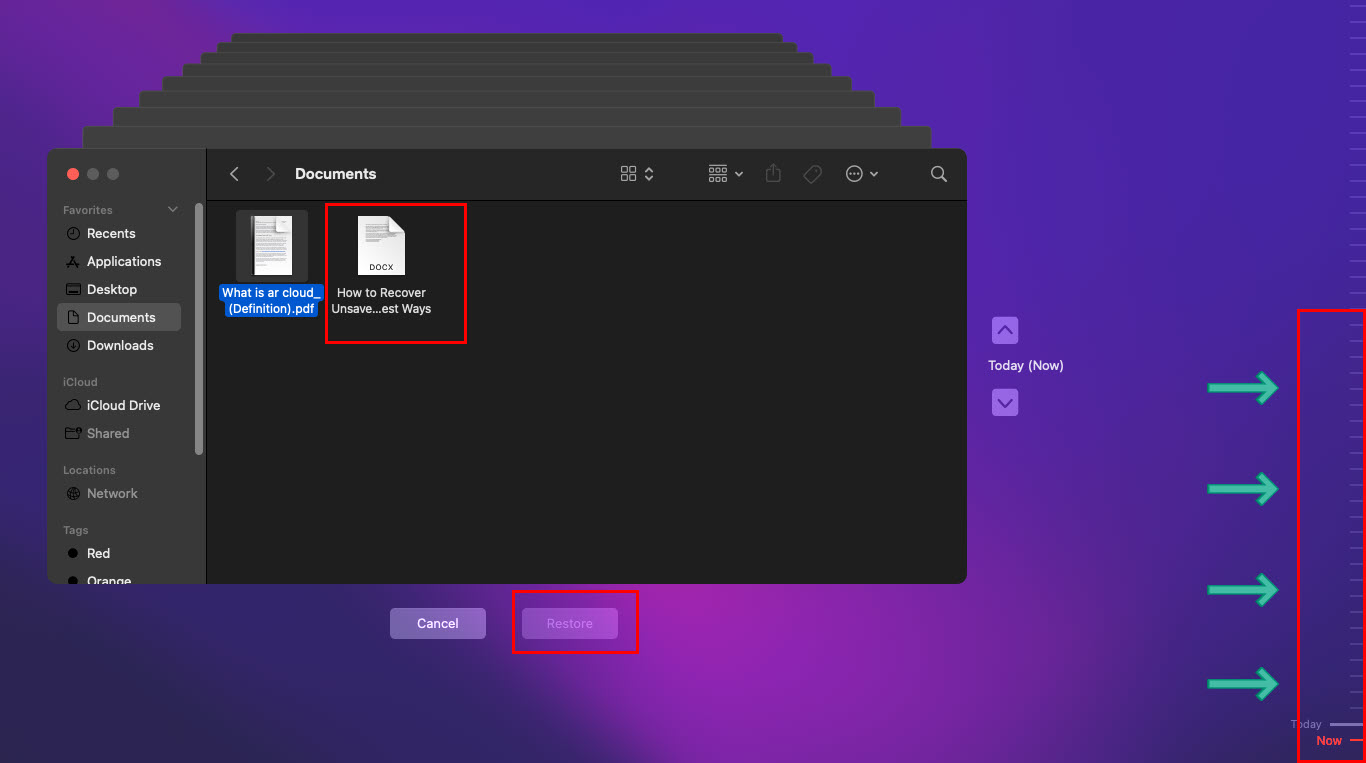Click the Finder back navigation arrow
Viewport: 1366px width, 763px height.
(235, 174)
